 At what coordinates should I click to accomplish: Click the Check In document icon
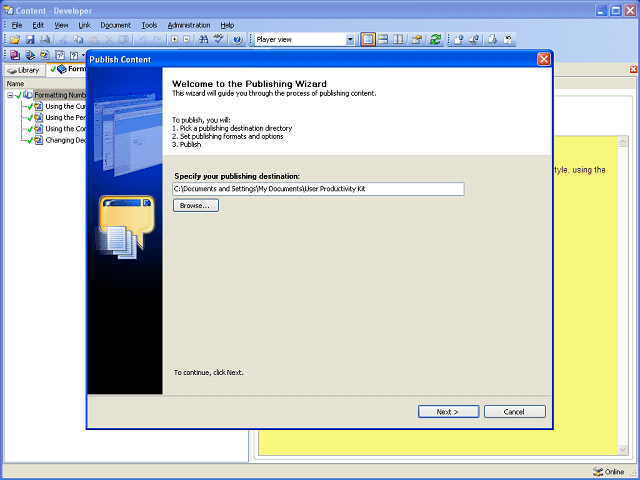(x=459, y=40)
